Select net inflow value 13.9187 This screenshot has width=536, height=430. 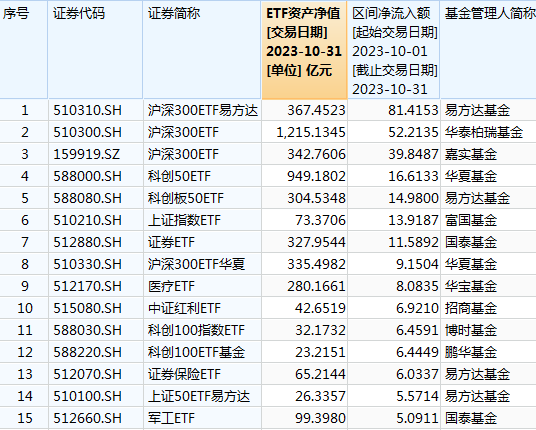pyautogui.click(x=413, y=220)
